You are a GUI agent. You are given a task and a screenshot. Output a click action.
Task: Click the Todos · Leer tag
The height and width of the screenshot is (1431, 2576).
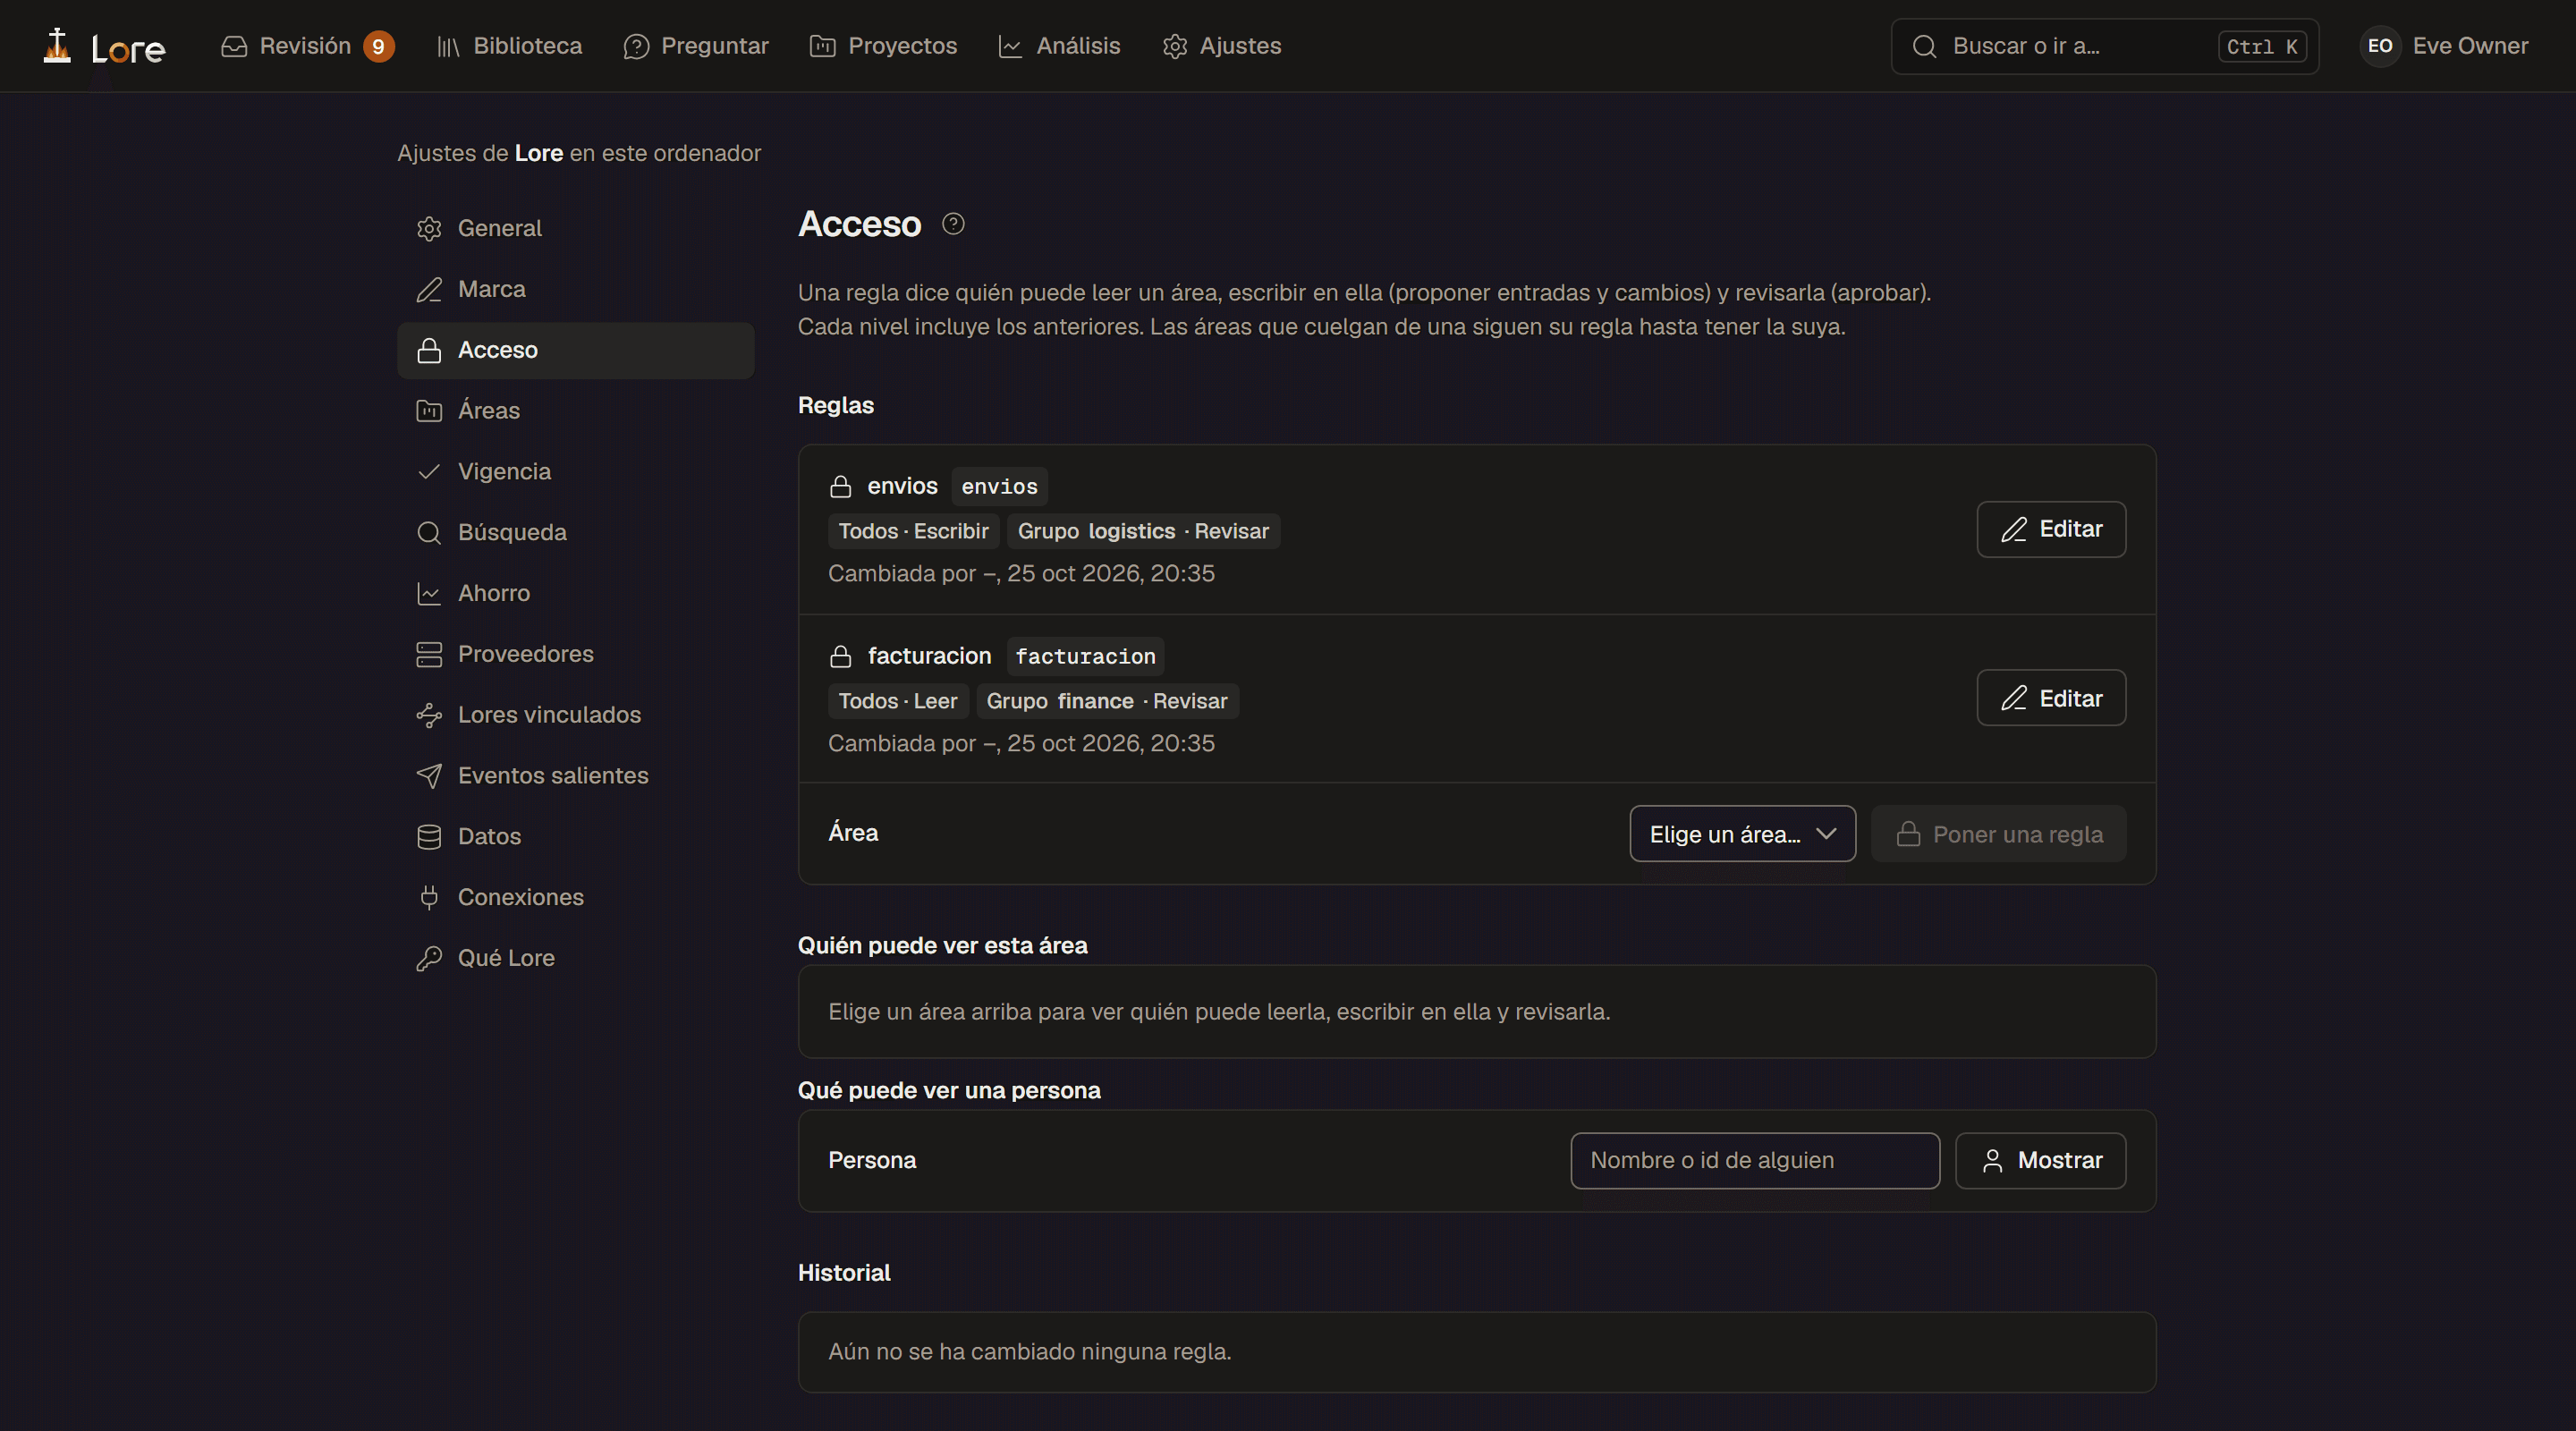(897, 701)
